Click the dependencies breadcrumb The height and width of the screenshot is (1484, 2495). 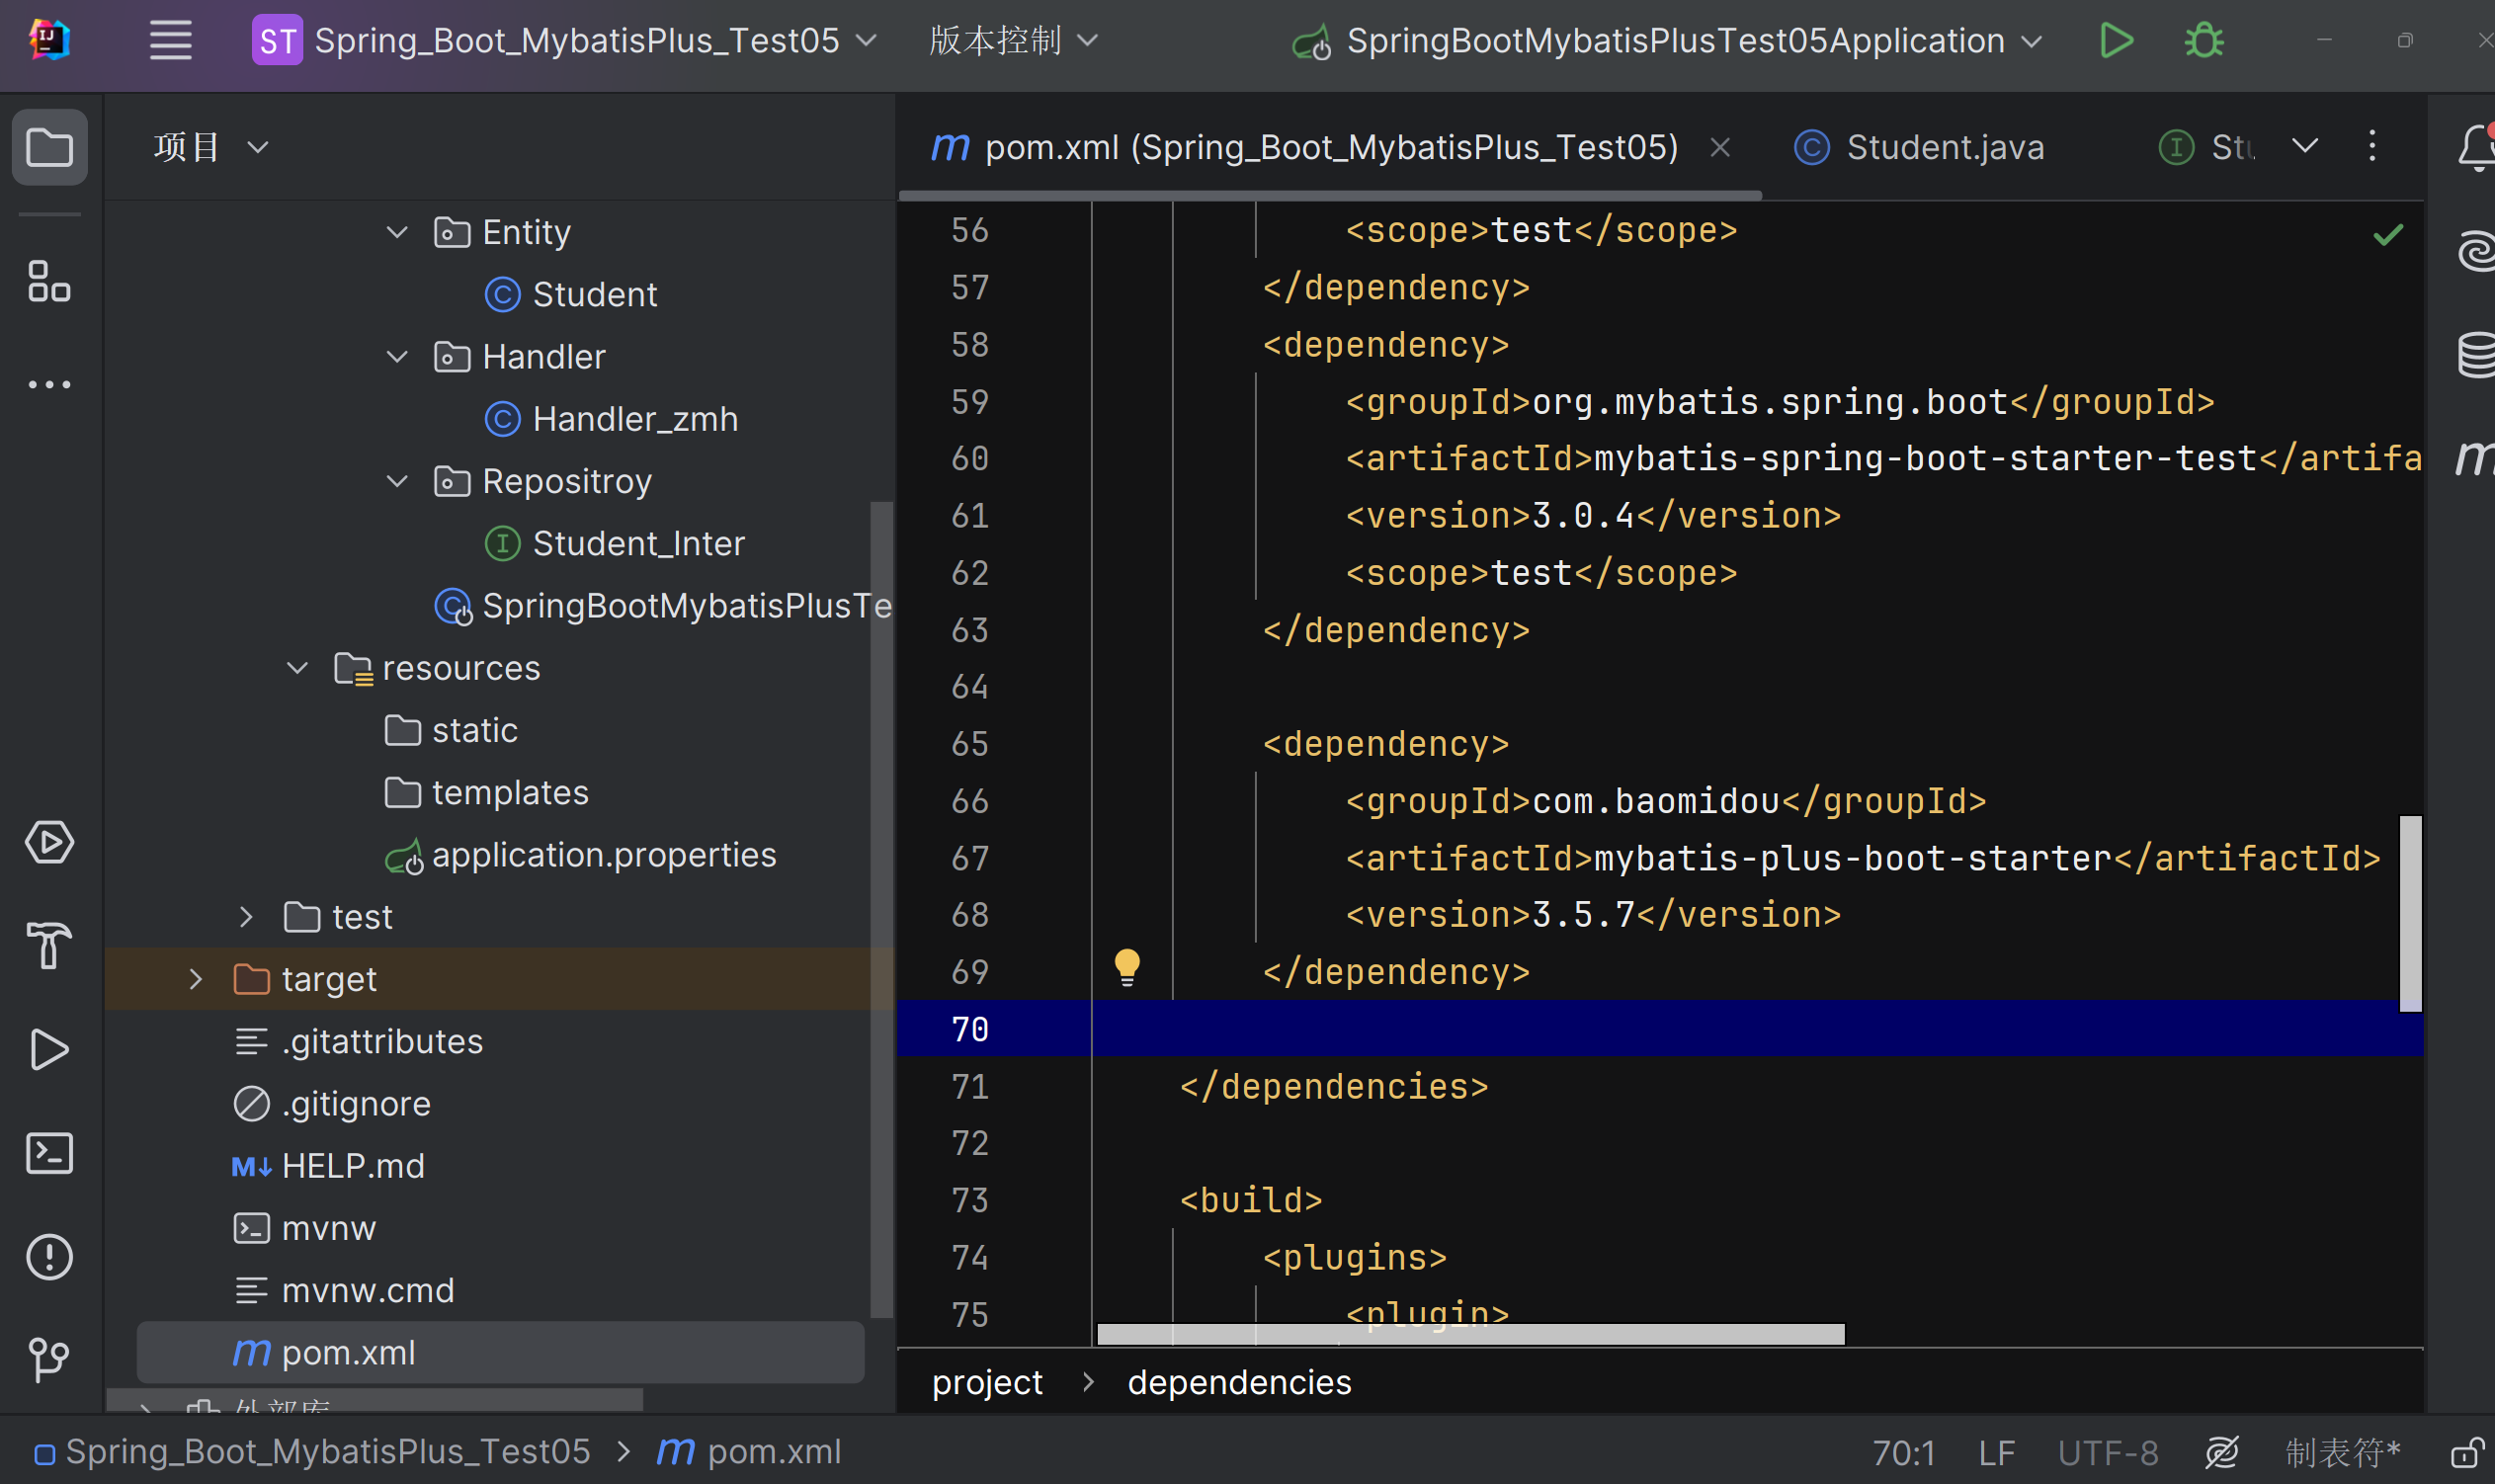pyautogui.click(x=1238, y=1382)
